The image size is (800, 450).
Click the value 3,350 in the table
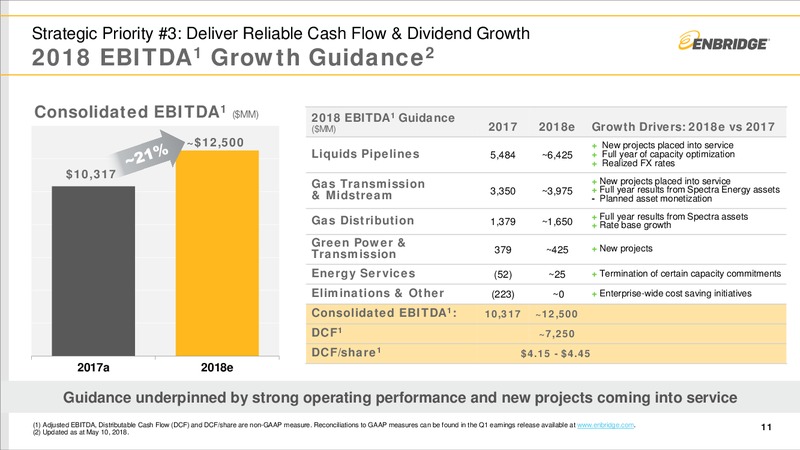[x=503, y=191]
